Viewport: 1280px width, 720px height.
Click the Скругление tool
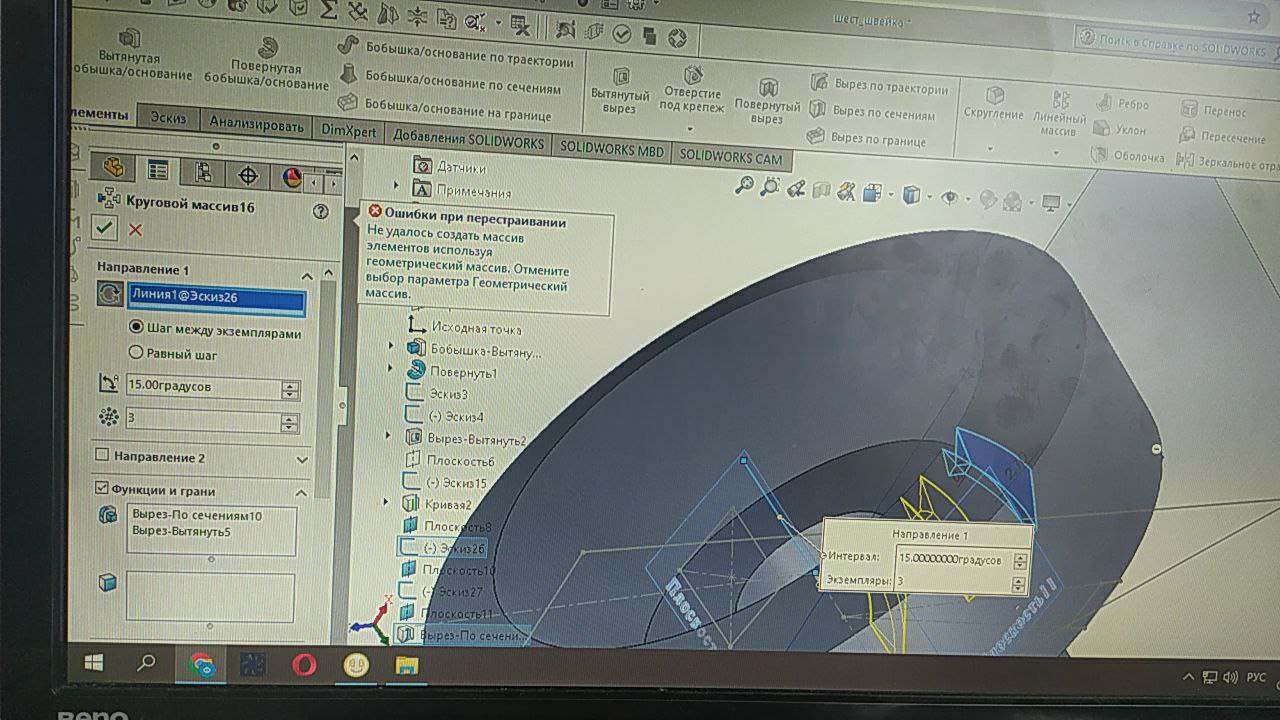point(993,103)
